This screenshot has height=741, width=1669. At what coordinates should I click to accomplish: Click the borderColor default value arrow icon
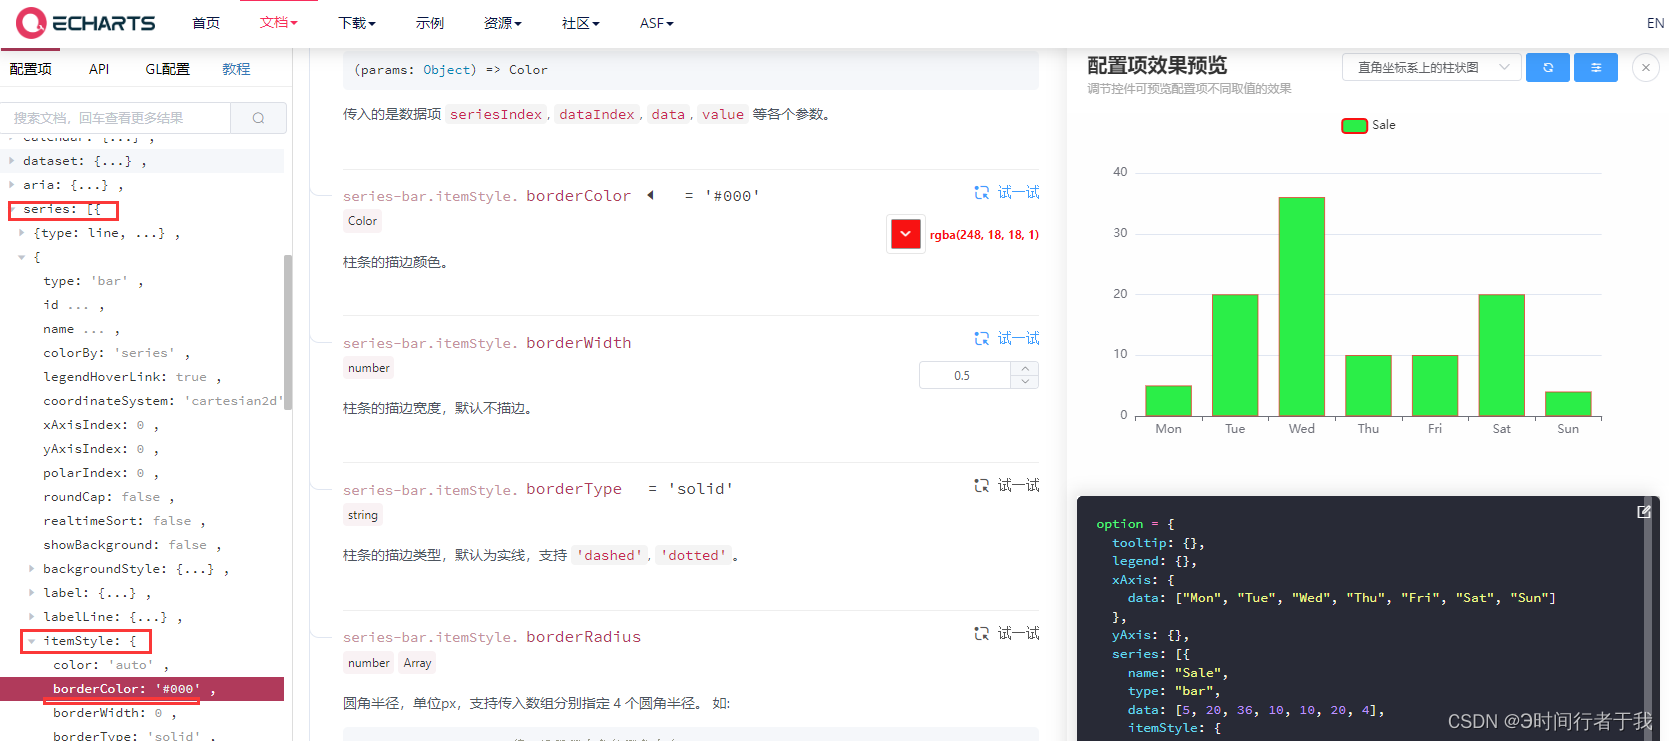[650, 195]
